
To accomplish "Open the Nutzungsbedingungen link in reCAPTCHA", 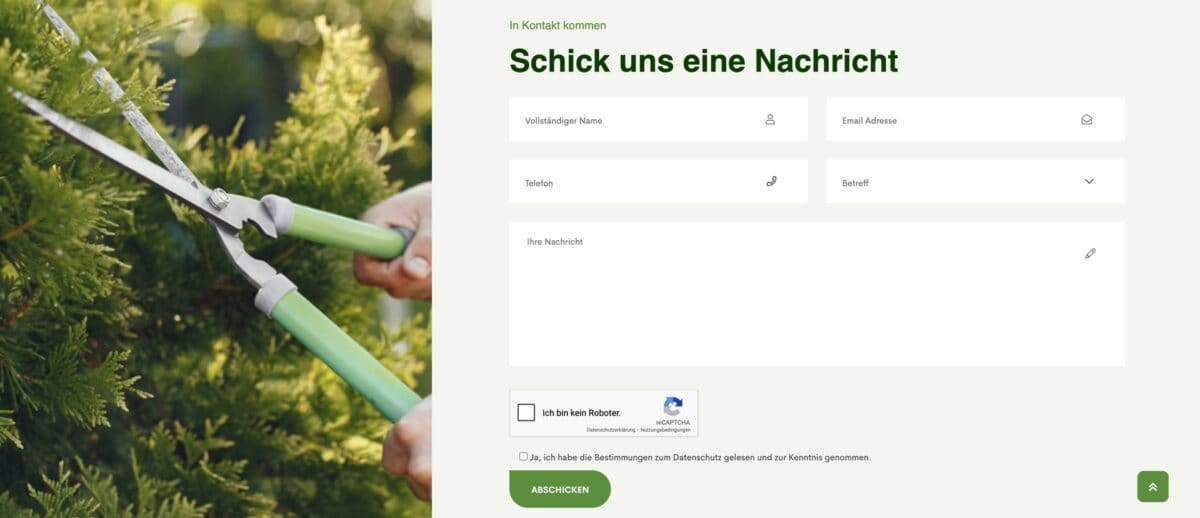I will 666,430.
